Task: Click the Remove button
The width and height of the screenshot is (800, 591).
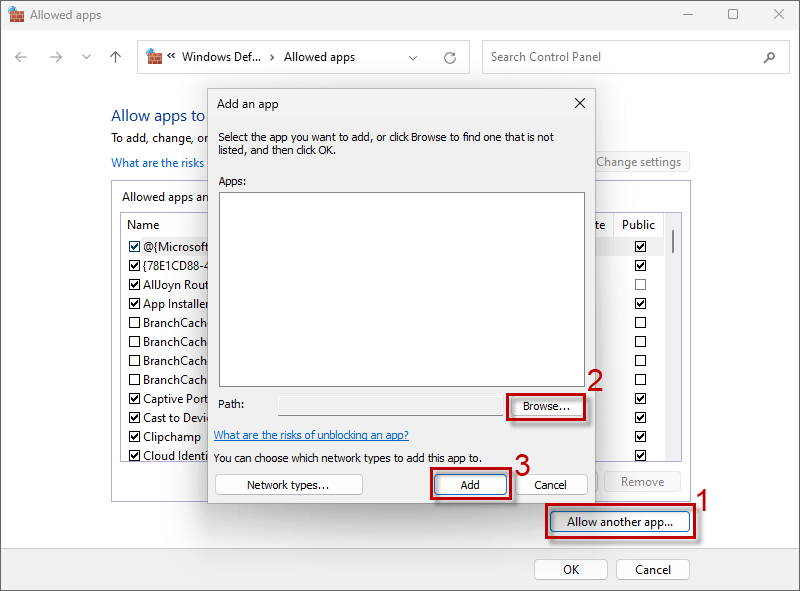Action: pos(642,482)
